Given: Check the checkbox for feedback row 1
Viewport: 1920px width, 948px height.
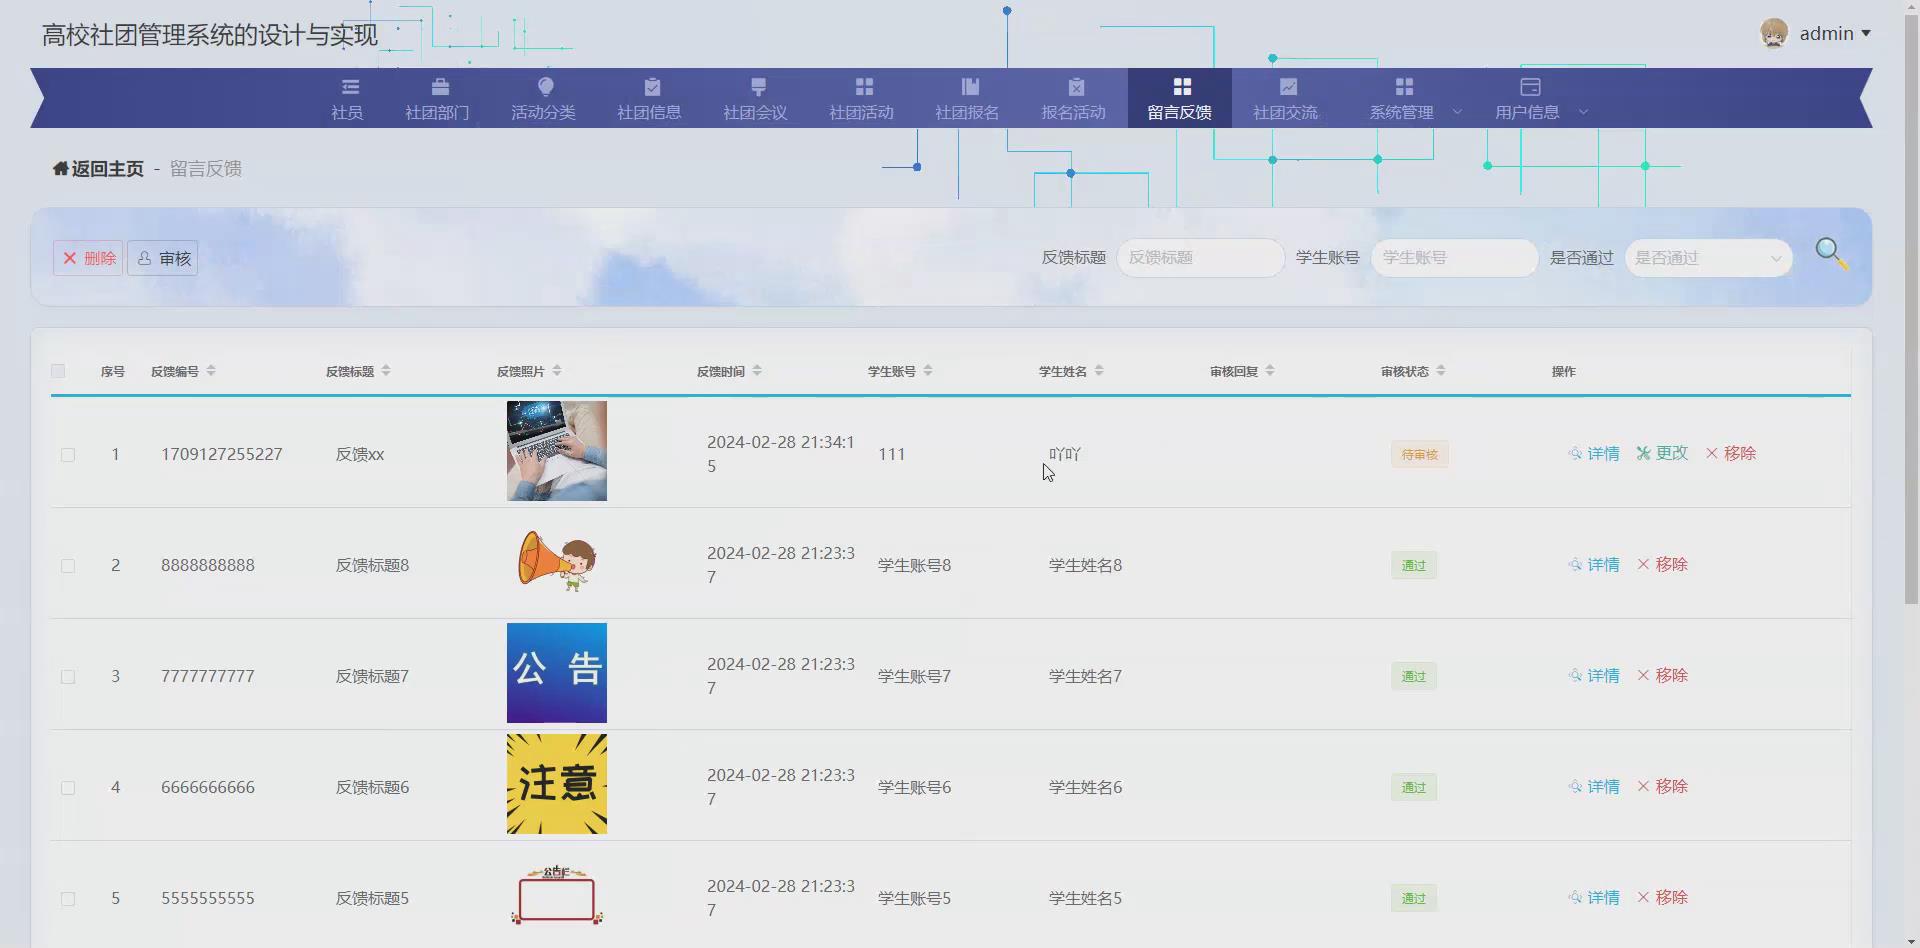Looking at the screenshot, I should click(68, 454).
